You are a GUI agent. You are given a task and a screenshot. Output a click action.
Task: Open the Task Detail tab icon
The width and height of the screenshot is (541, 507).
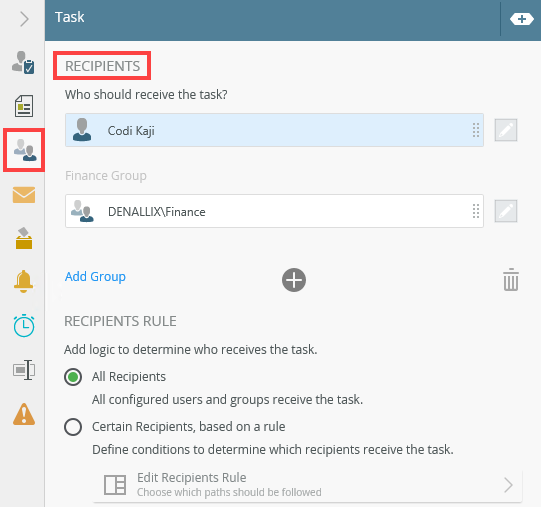(x=23, y=62)
